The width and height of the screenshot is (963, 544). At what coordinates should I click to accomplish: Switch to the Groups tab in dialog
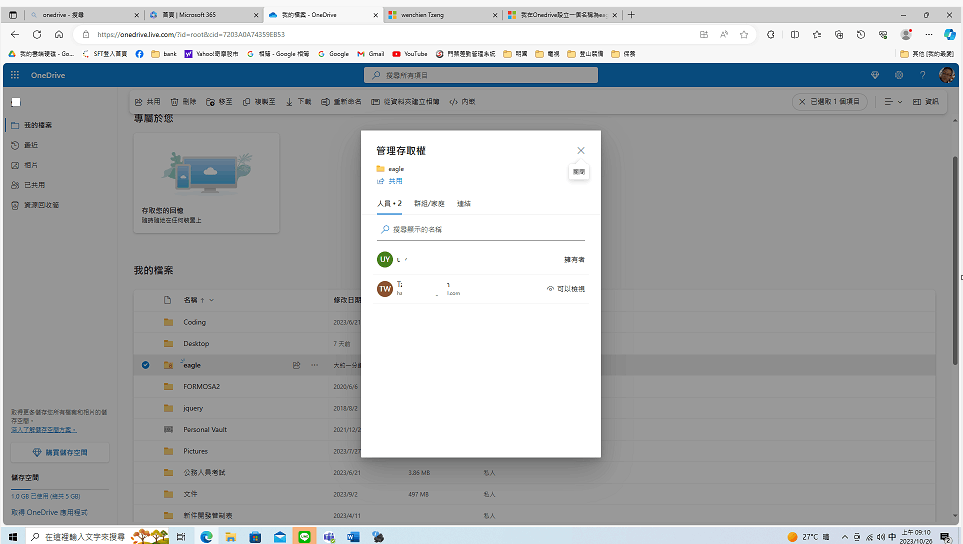point(429,203)
